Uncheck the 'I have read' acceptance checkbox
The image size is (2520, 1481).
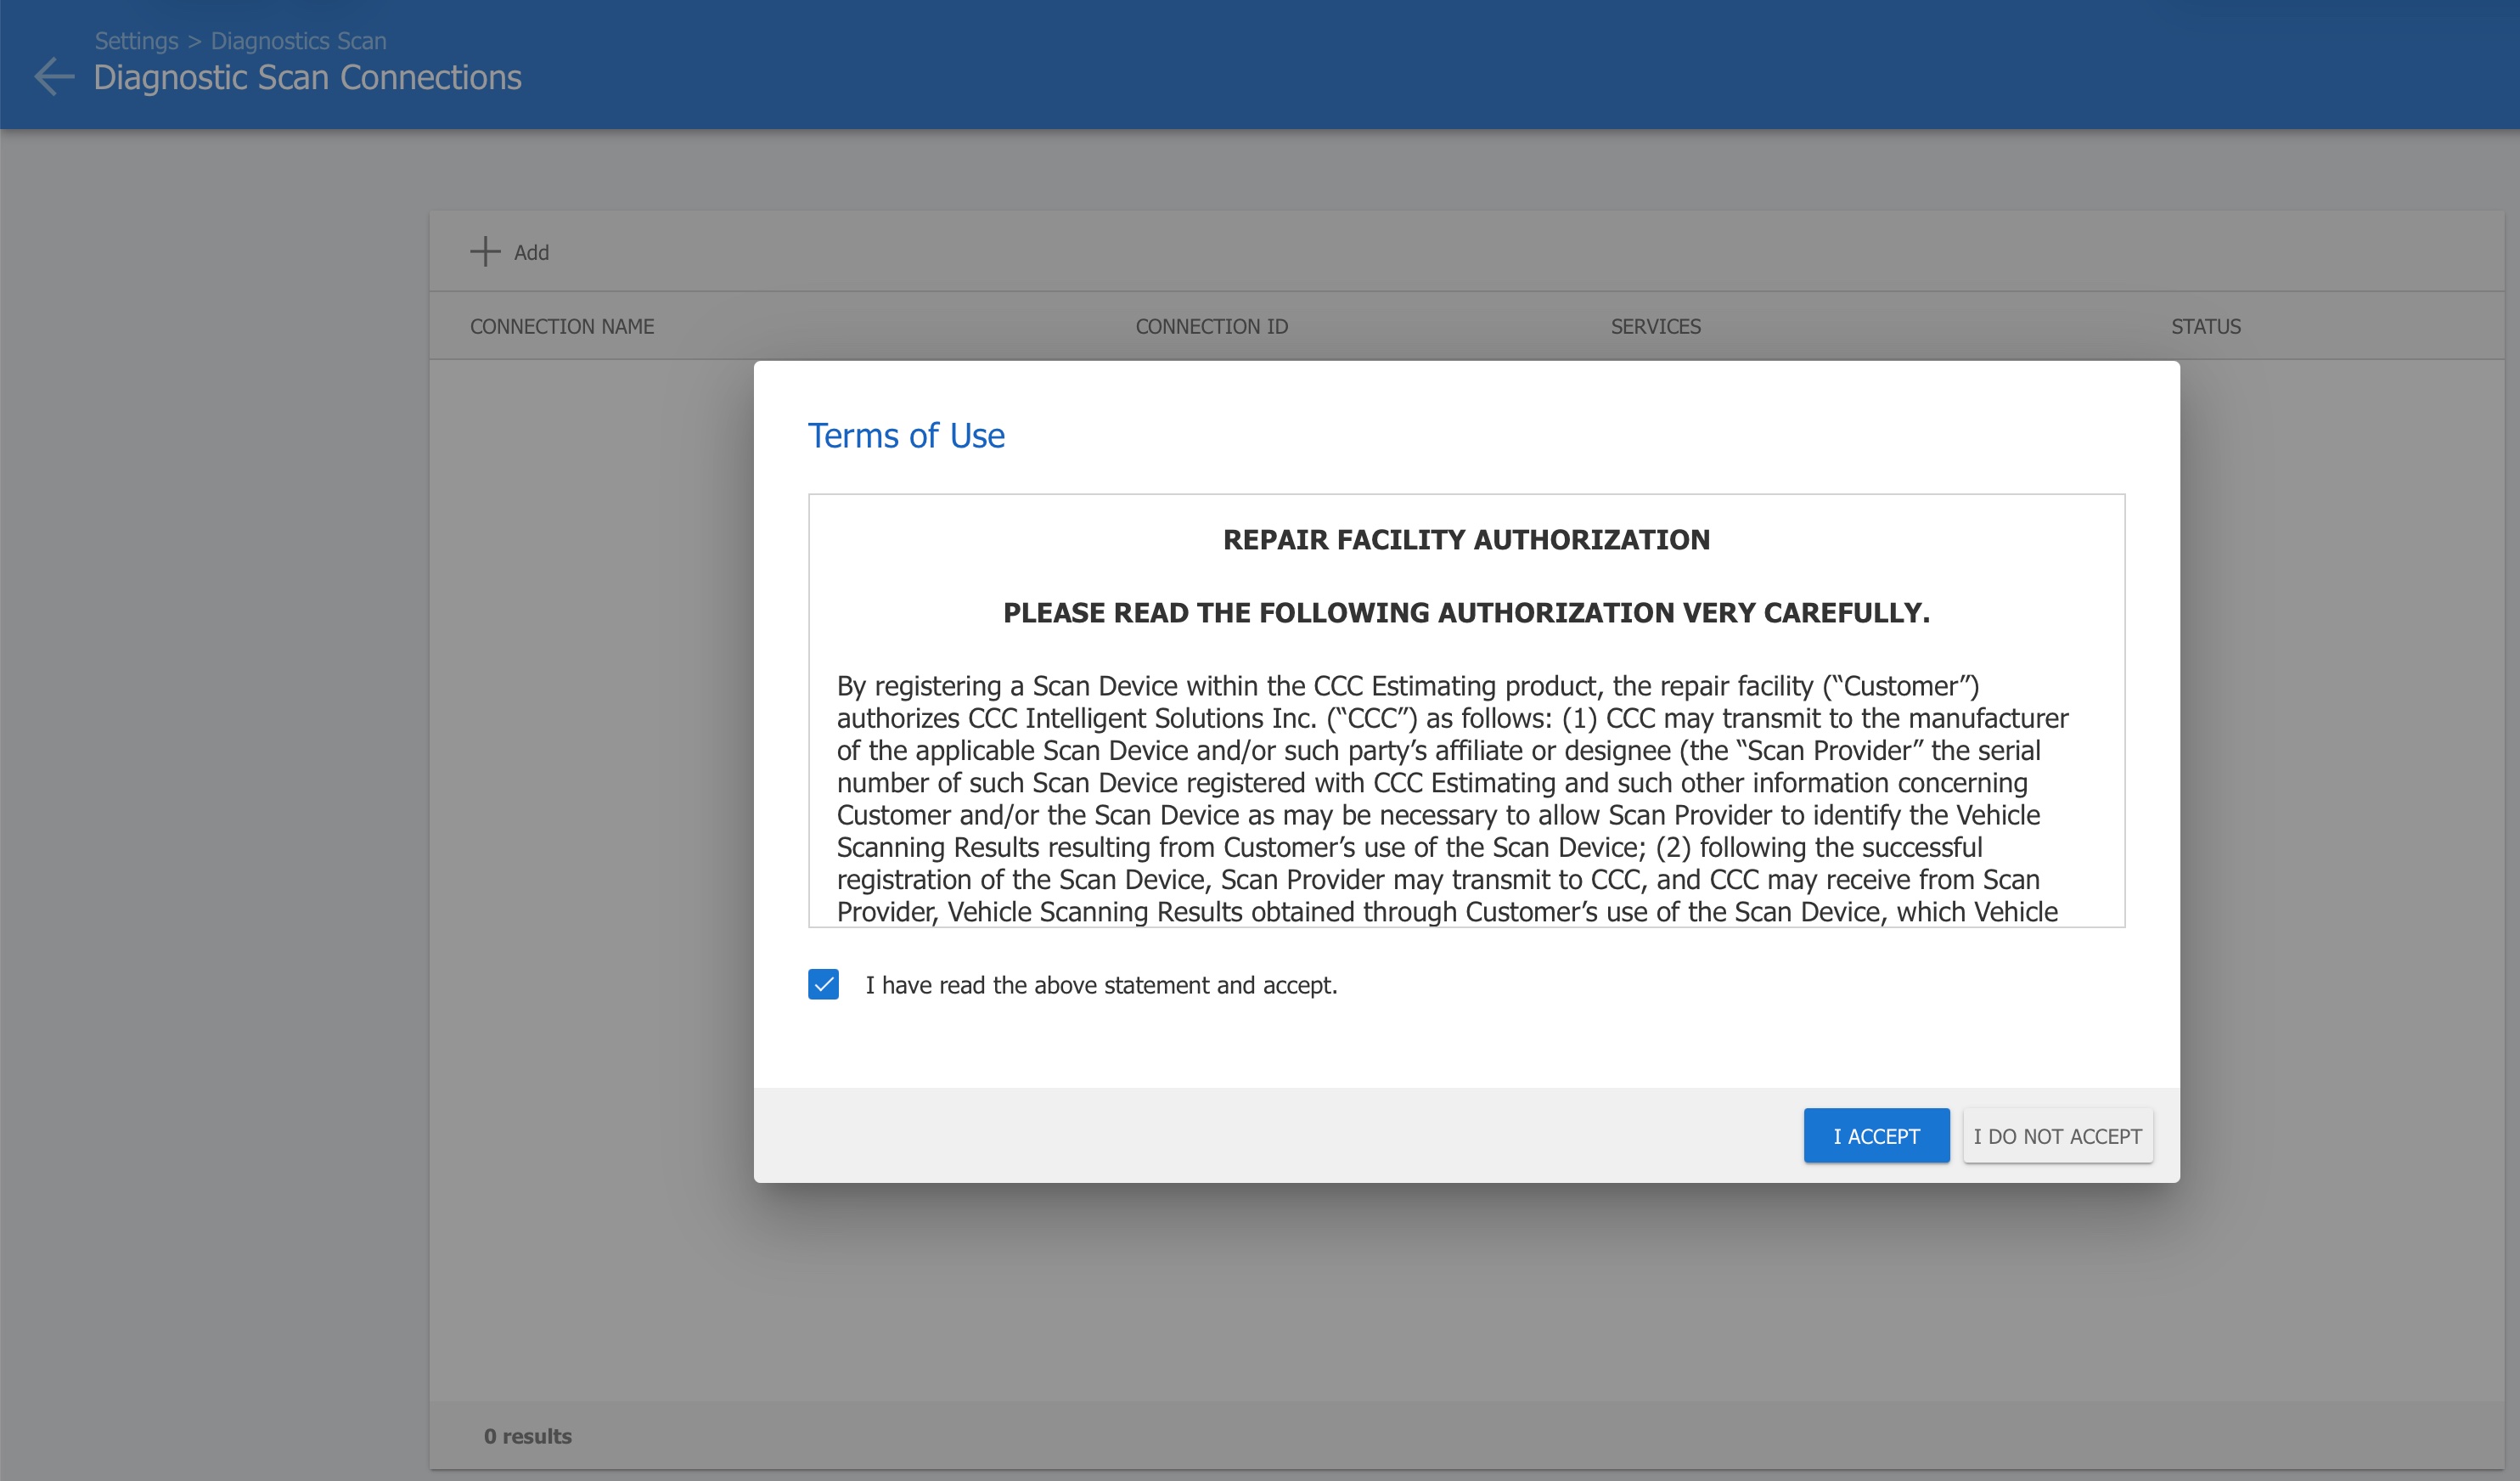(823, 984)
